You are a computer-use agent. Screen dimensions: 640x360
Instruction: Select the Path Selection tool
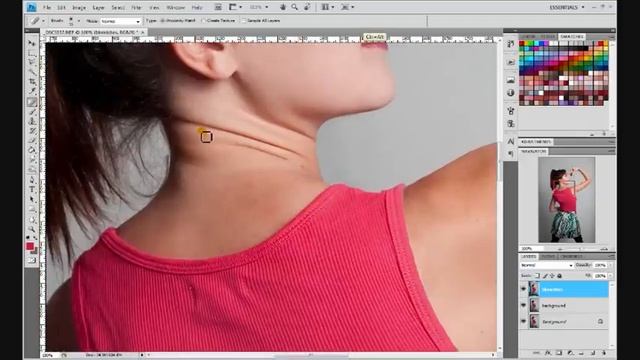pos(31,200)
